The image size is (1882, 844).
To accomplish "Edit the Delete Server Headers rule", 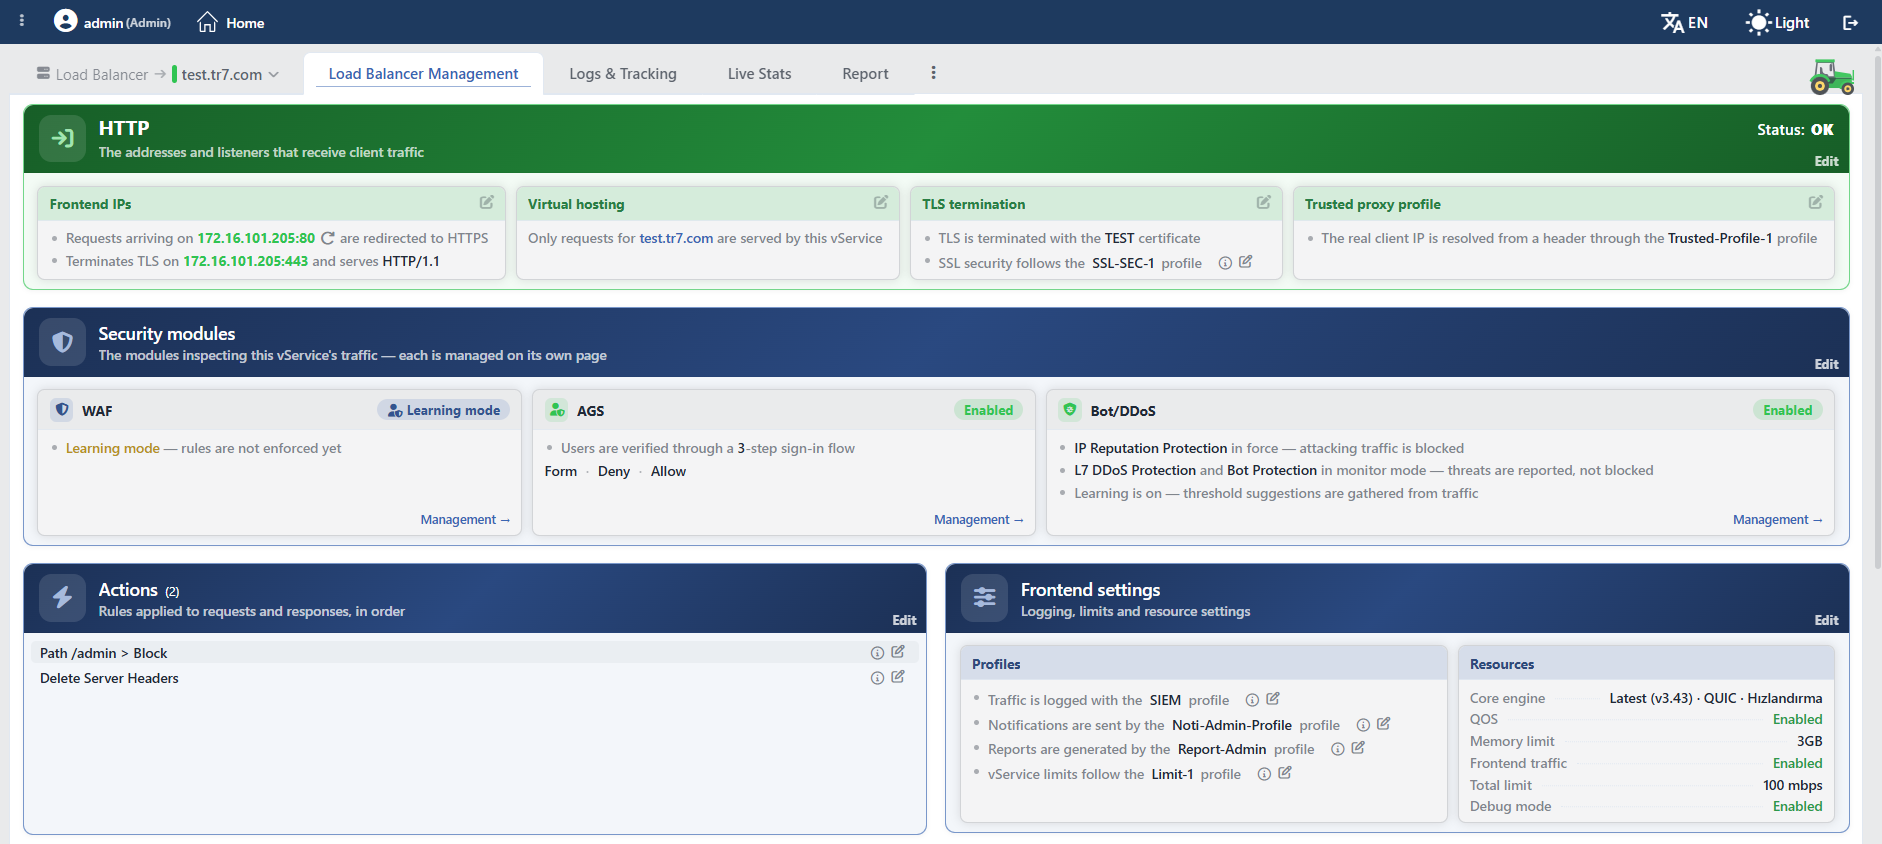I will tap(898, 677).
